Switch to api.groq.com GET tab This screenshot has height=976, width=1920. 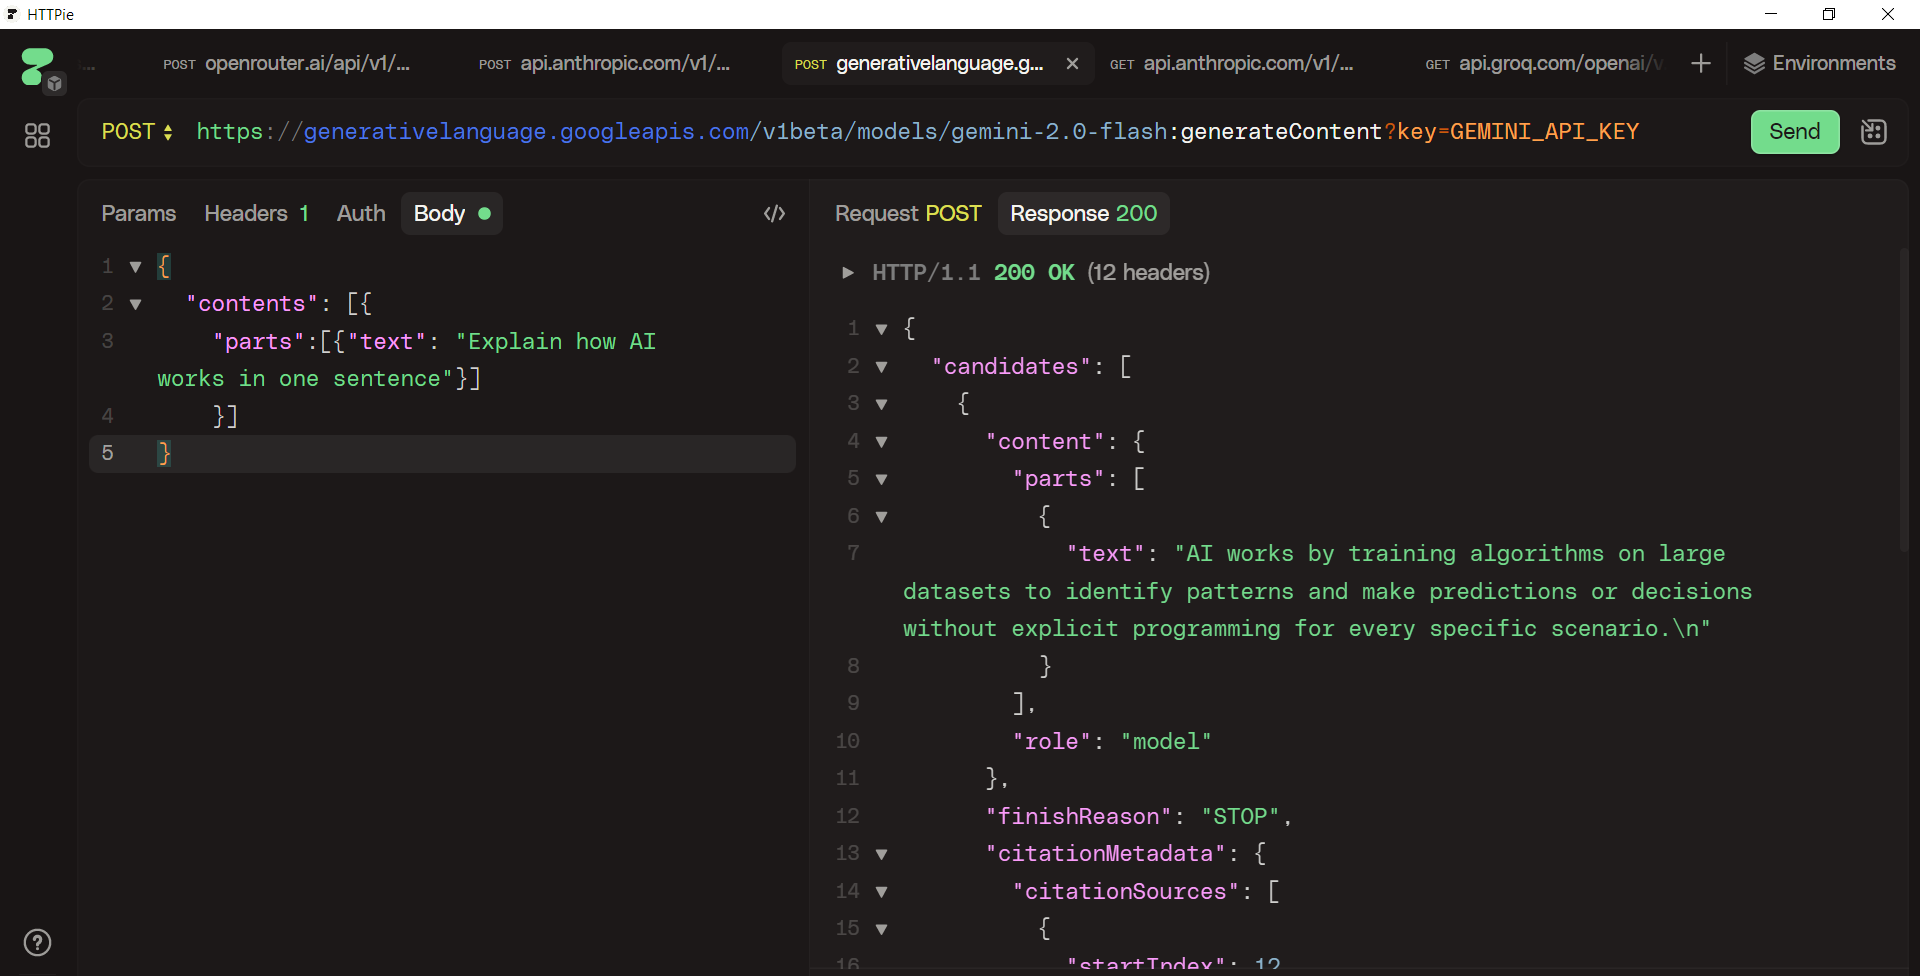(x=1544, y=63)
